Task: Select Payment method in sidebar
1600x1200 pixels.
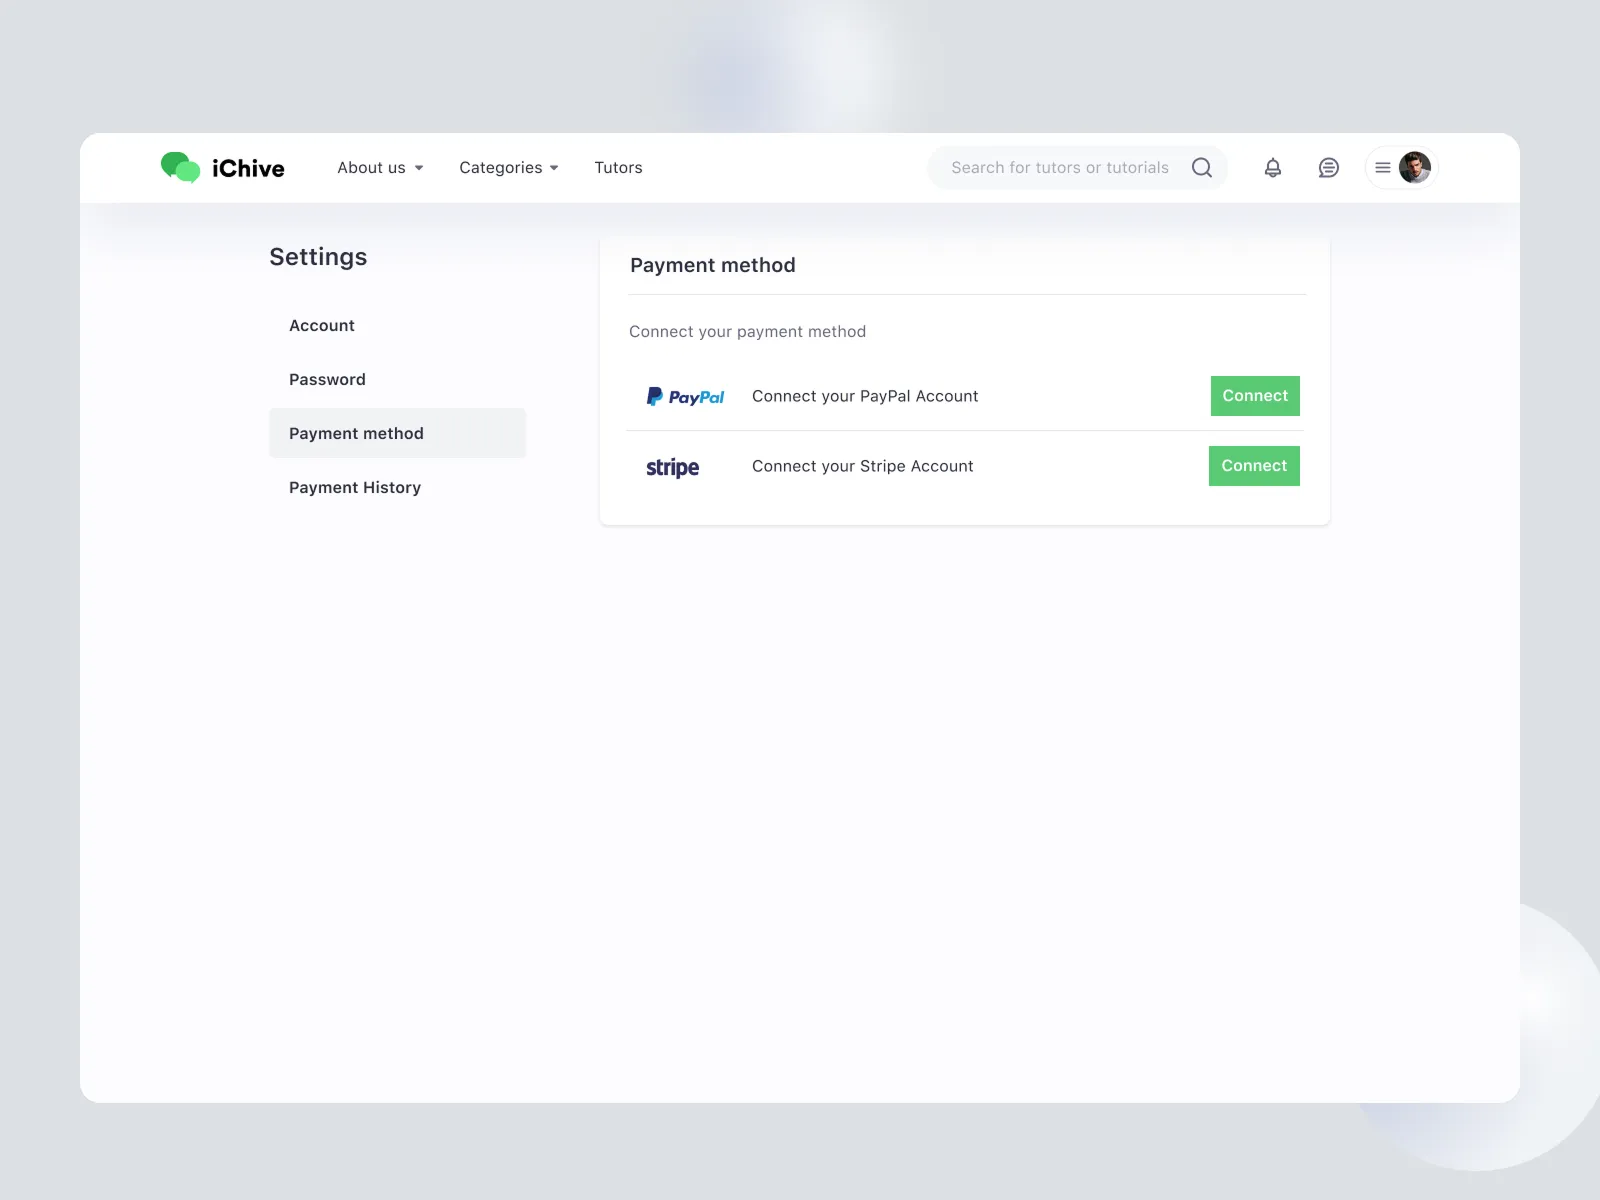Action: 397,433
